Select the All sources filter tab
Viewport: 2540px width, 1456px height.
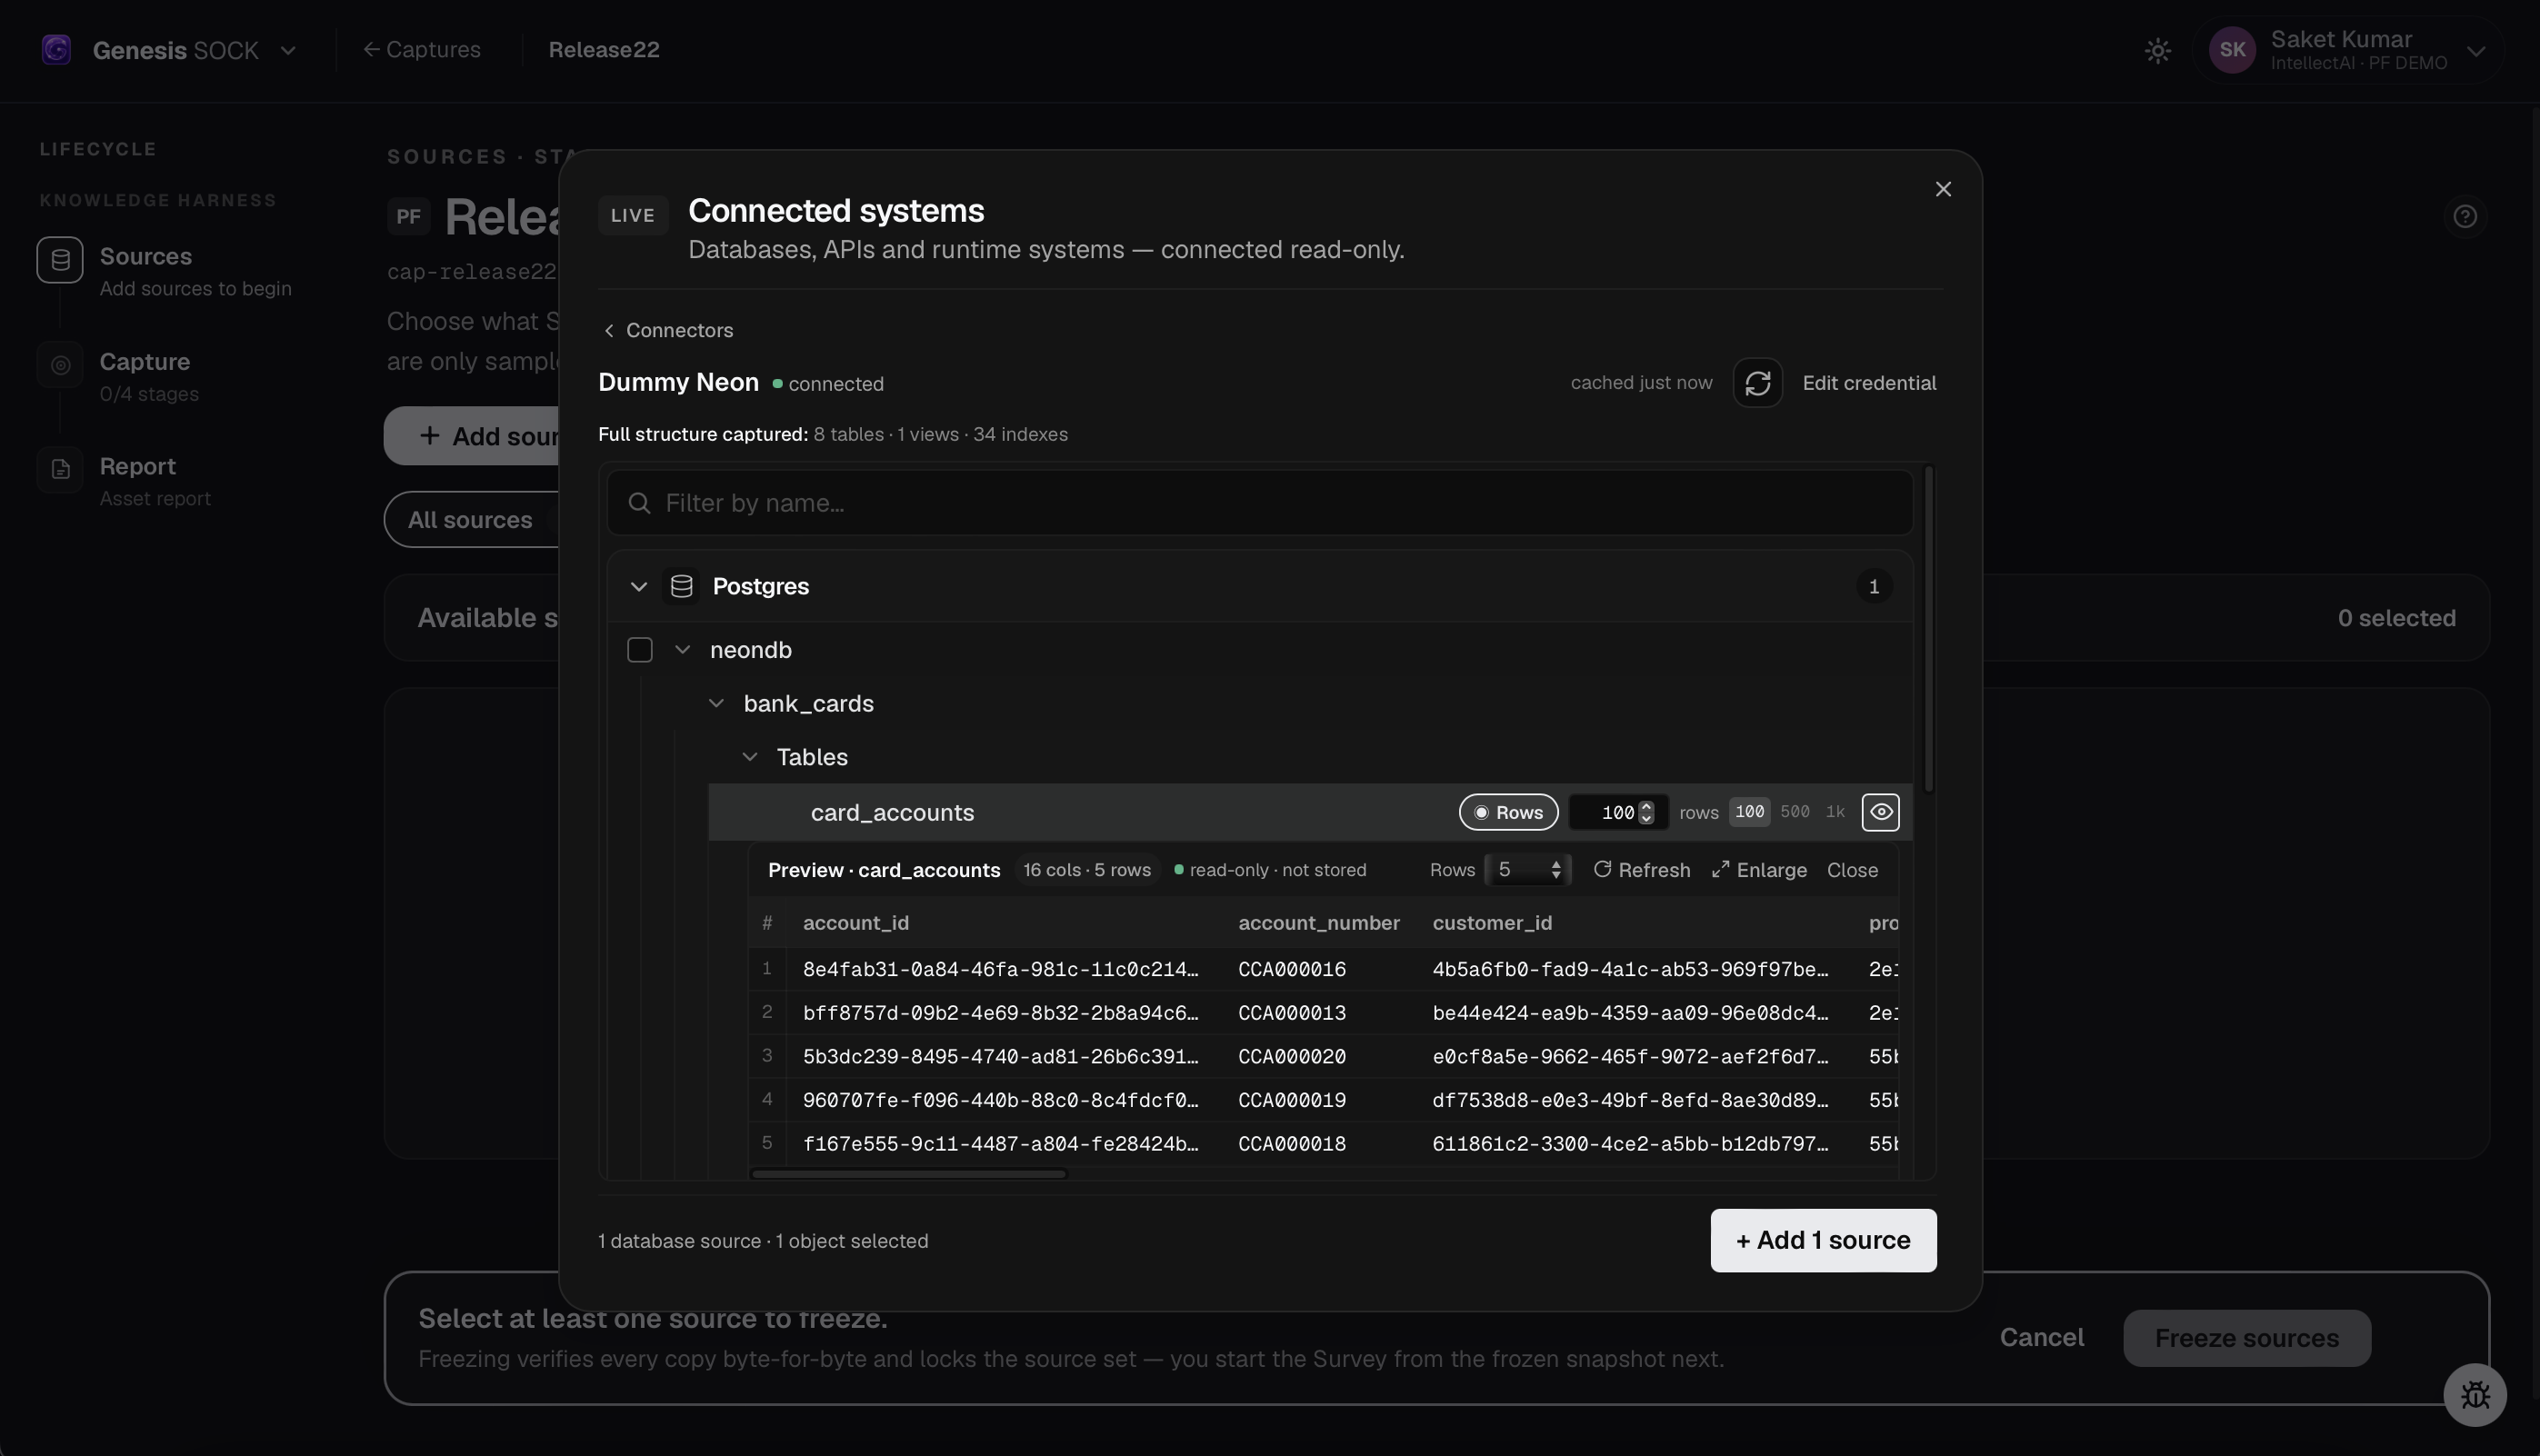[470, 519]
